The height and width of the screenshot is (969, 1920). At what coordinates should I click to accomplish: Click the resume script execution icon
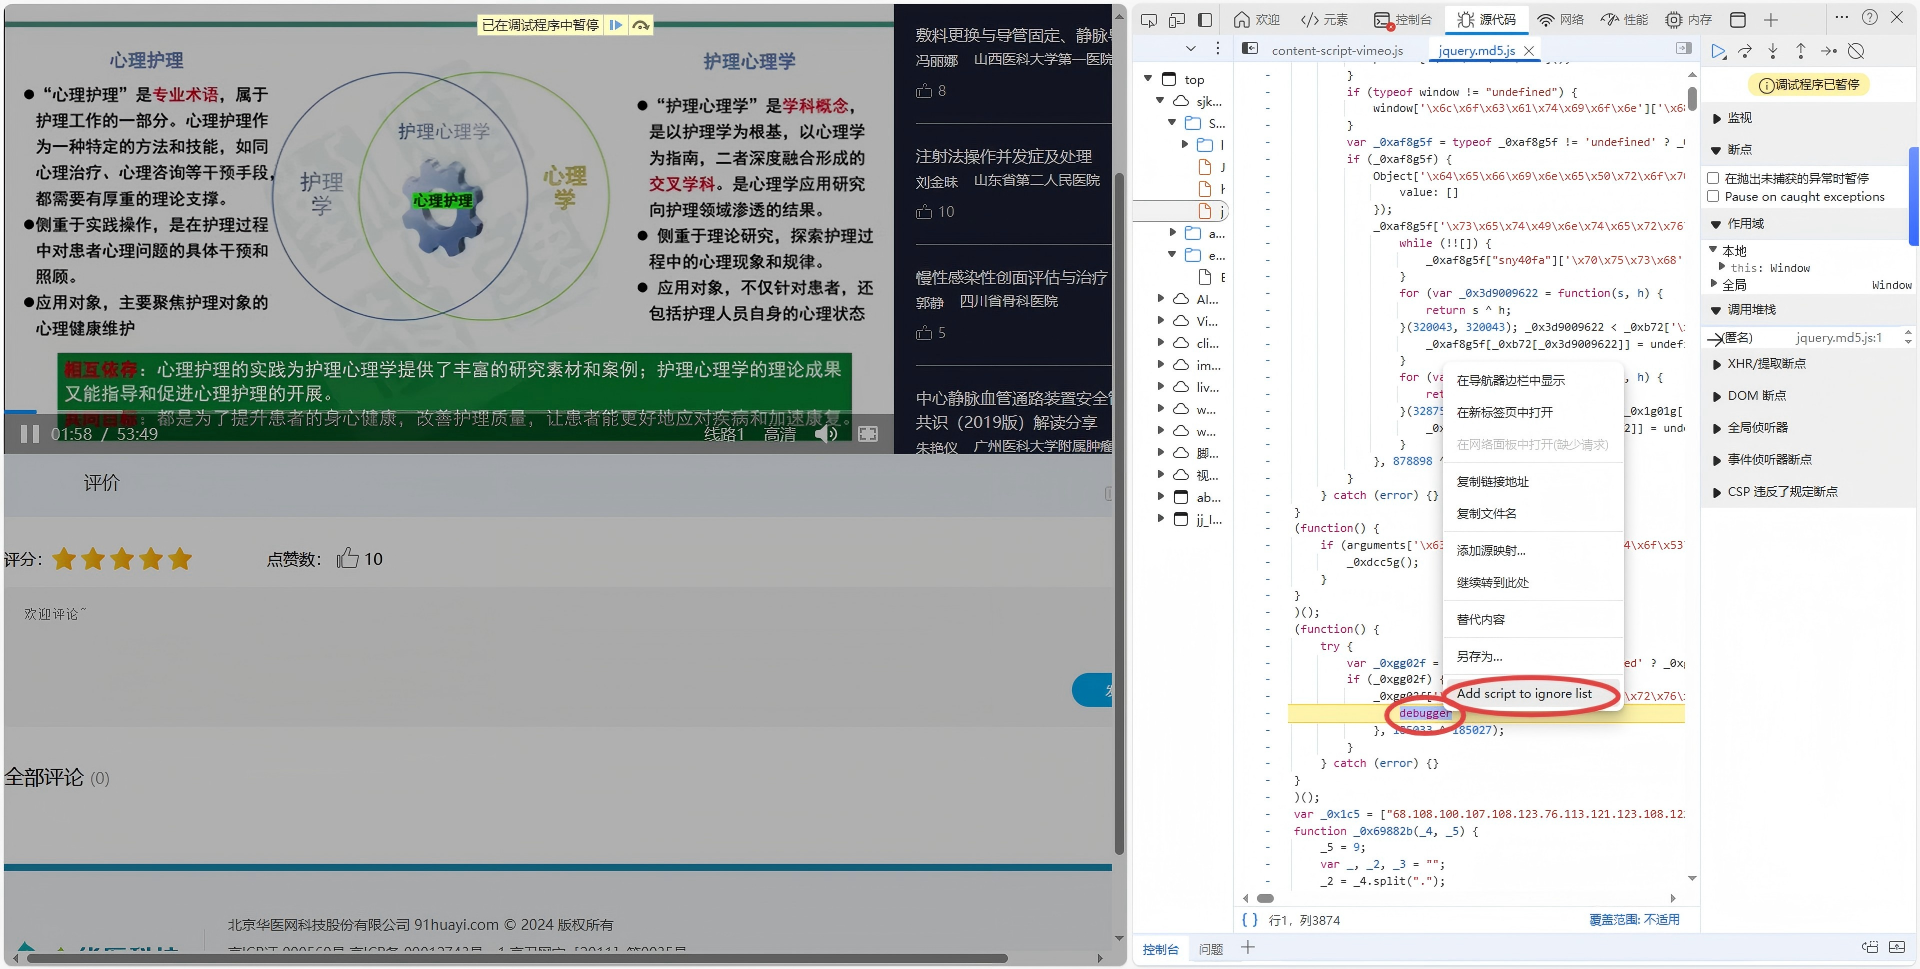click(1719, 51)
